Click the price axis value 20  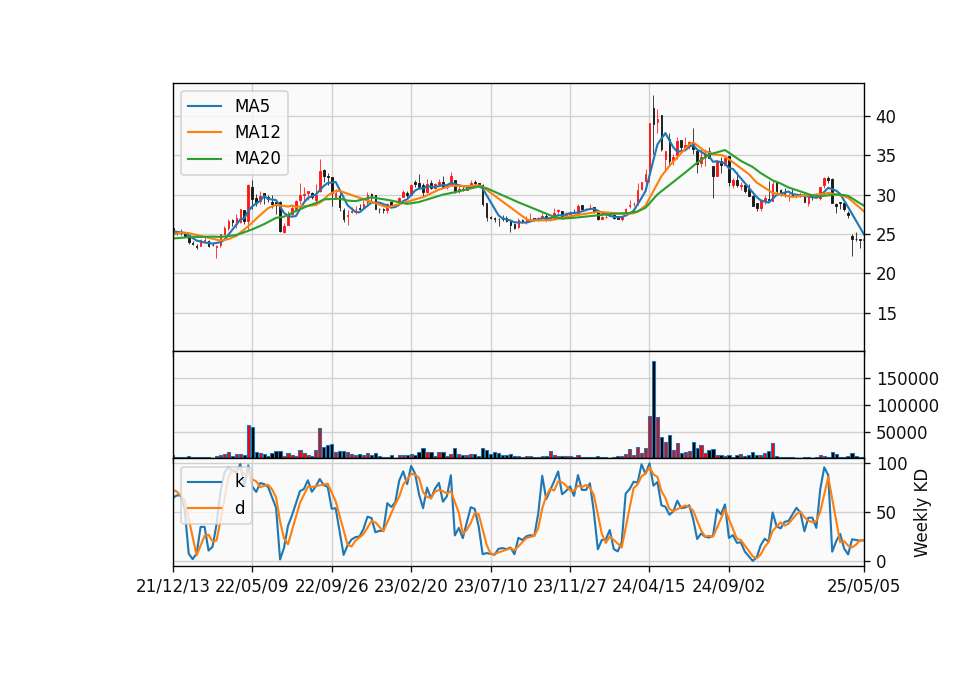click(885, 274)
